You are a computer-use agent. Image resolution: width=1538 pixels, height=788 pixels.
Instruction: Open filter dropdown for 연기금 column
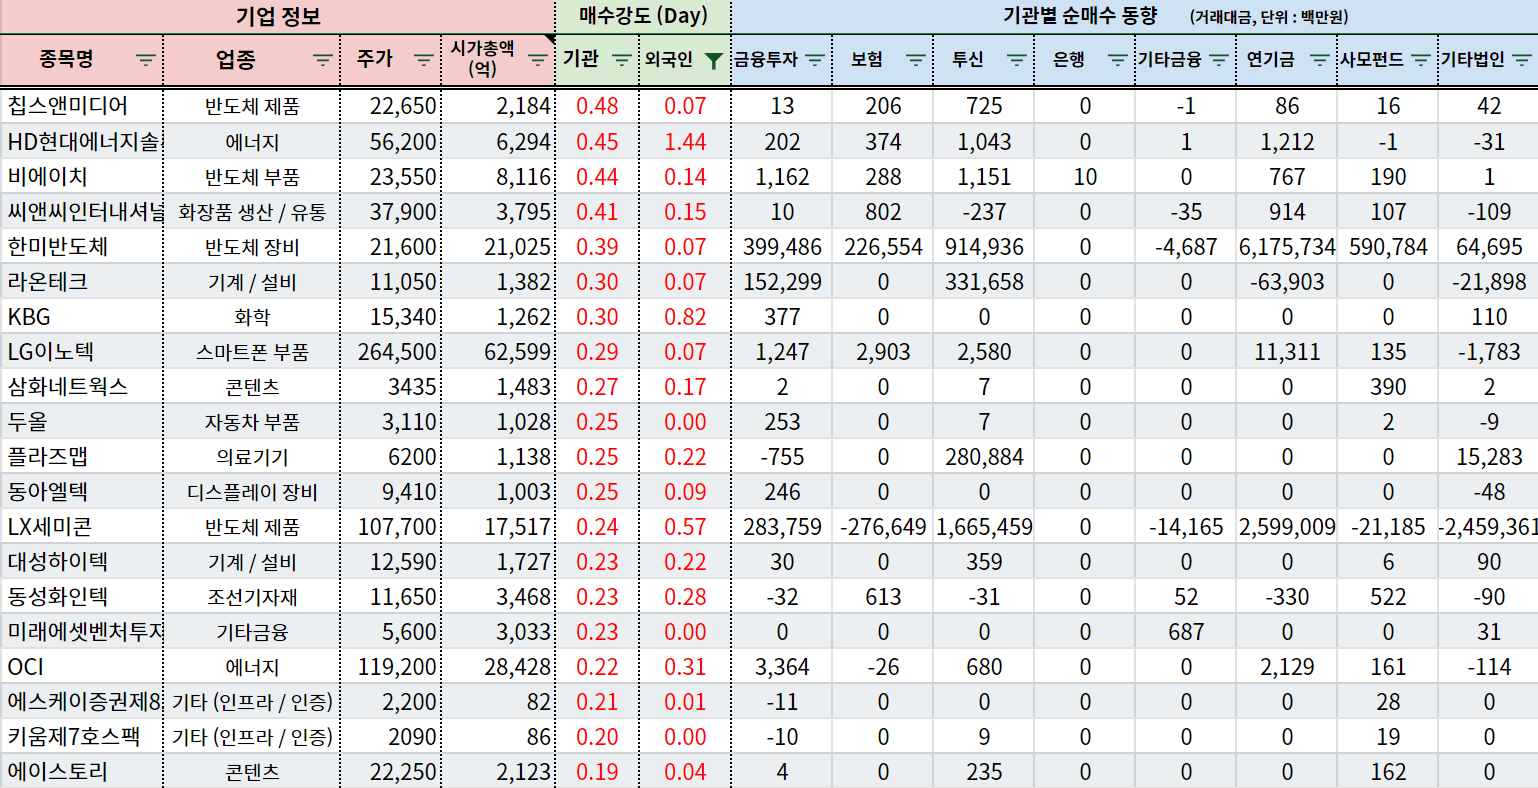point(1320,60)
